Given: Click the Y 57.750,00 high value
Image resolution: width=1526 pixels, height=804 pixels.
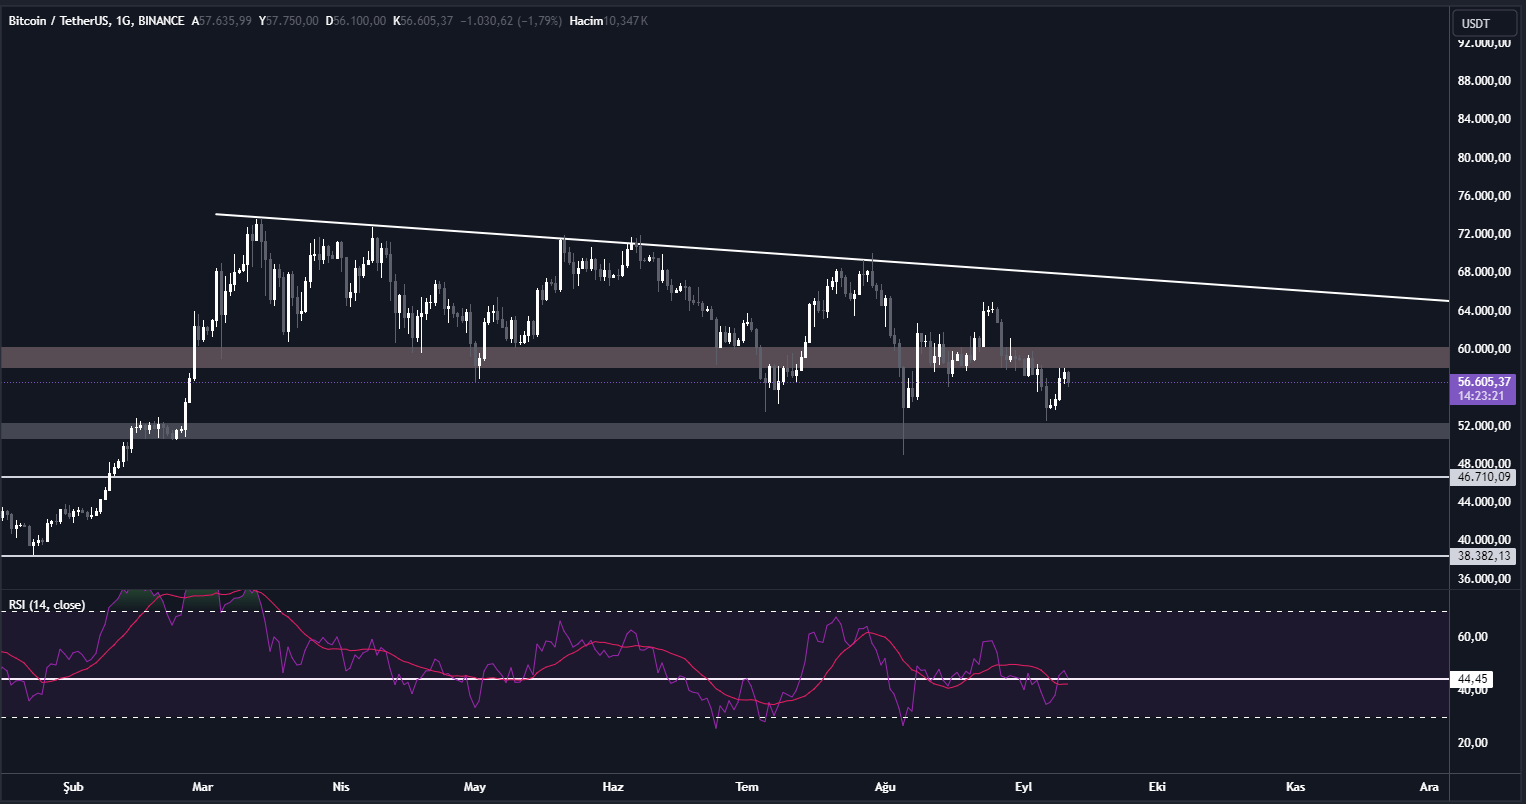Looking at the screenshot, I should (x=288, y=20).
